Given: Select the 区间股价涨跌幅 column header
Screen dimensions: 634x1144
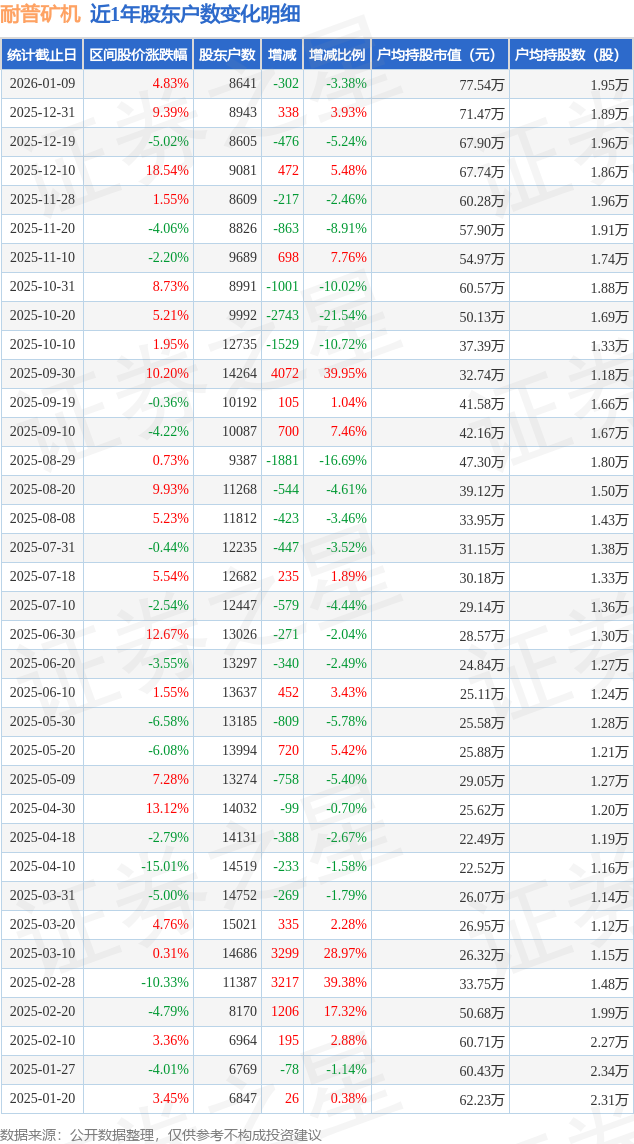Looking at the screenshot, I should click(137, 55).
